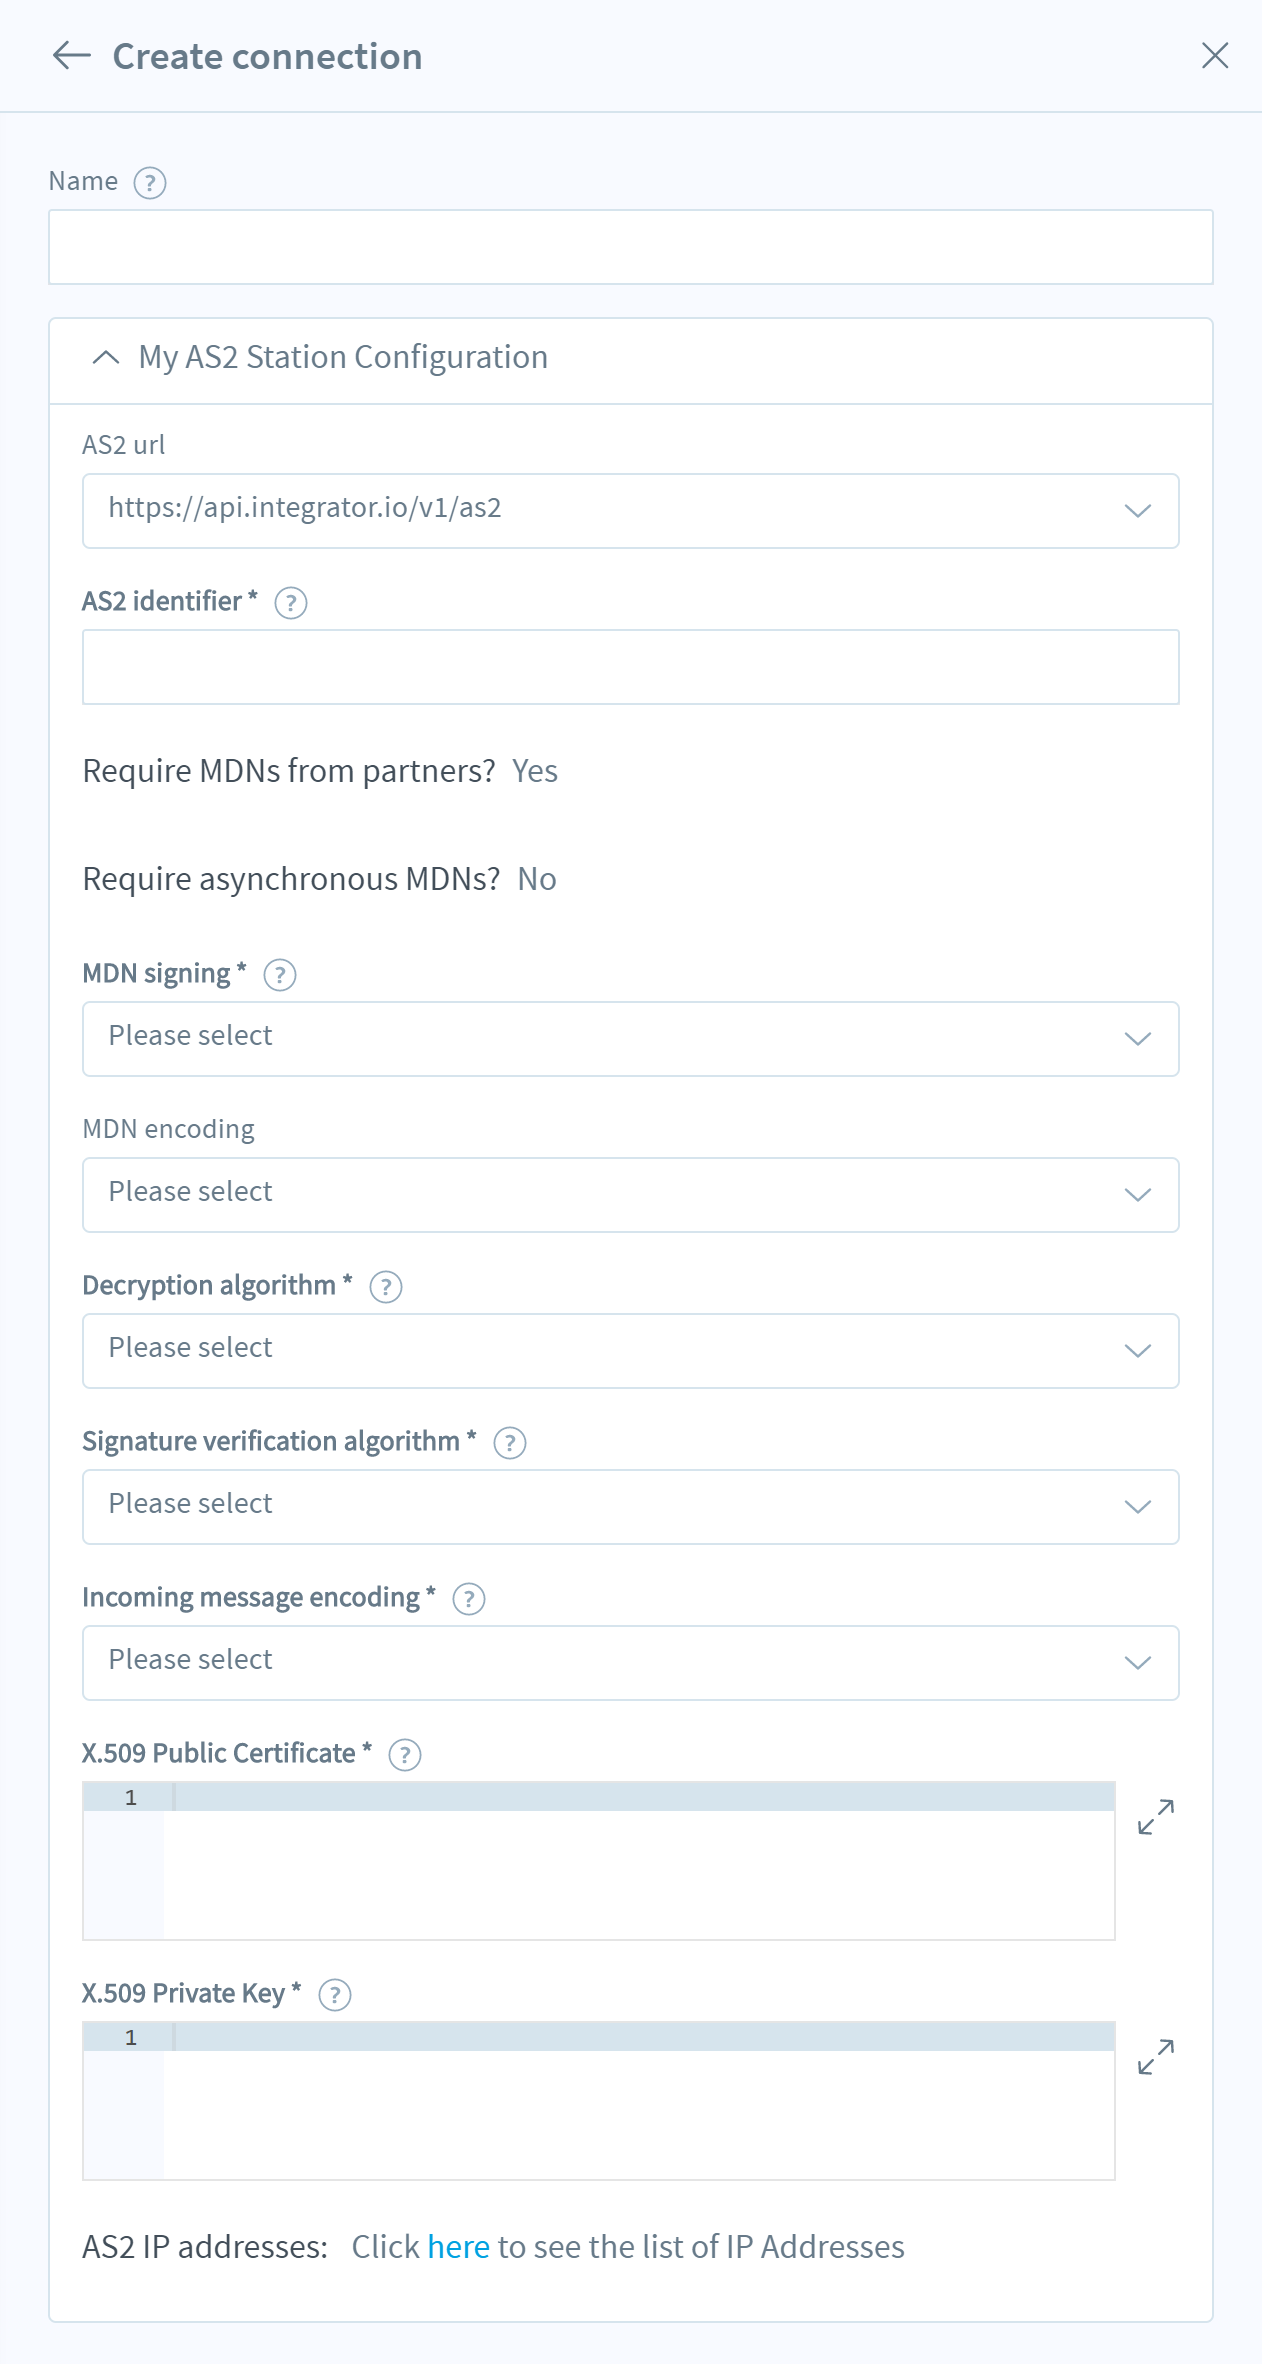Close the Create connection dialog
The width and height of the screenshot is (1262, 2364).
click(x=1215, y=56)
